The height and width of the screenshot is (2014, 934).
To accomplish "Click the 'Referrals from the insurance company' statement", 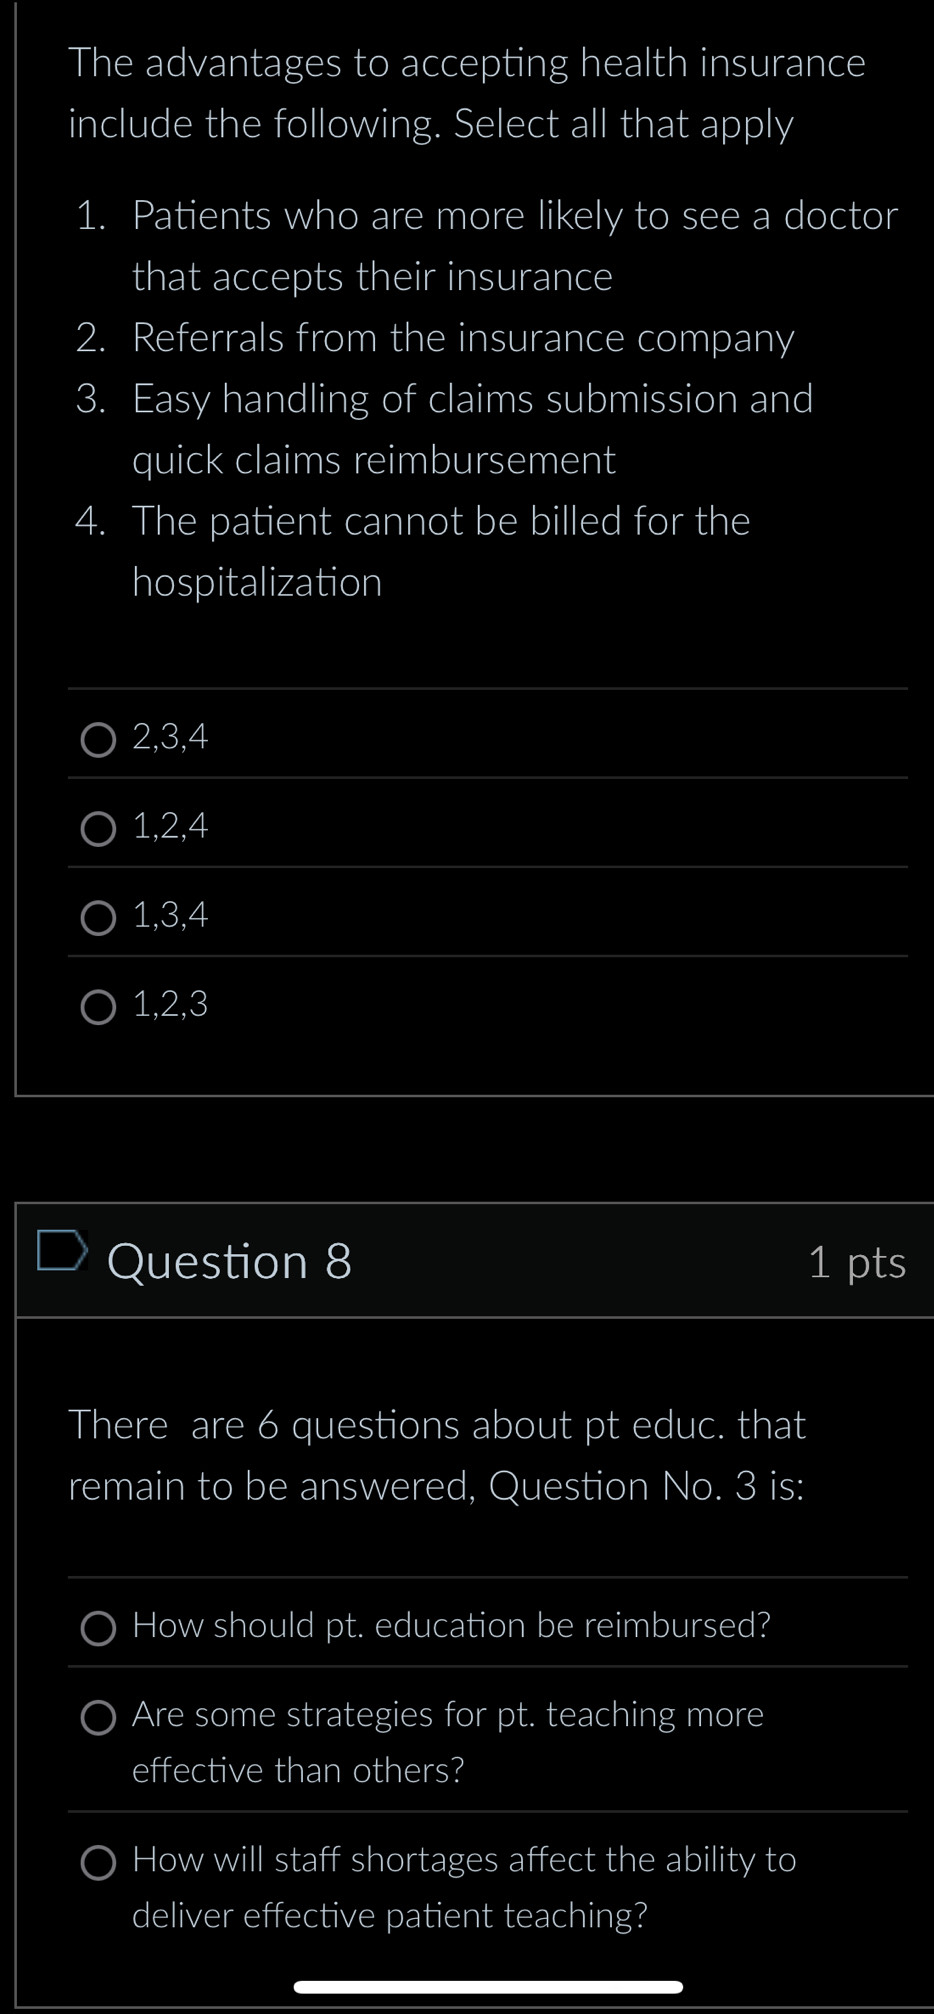I will [x=463, y=338].
